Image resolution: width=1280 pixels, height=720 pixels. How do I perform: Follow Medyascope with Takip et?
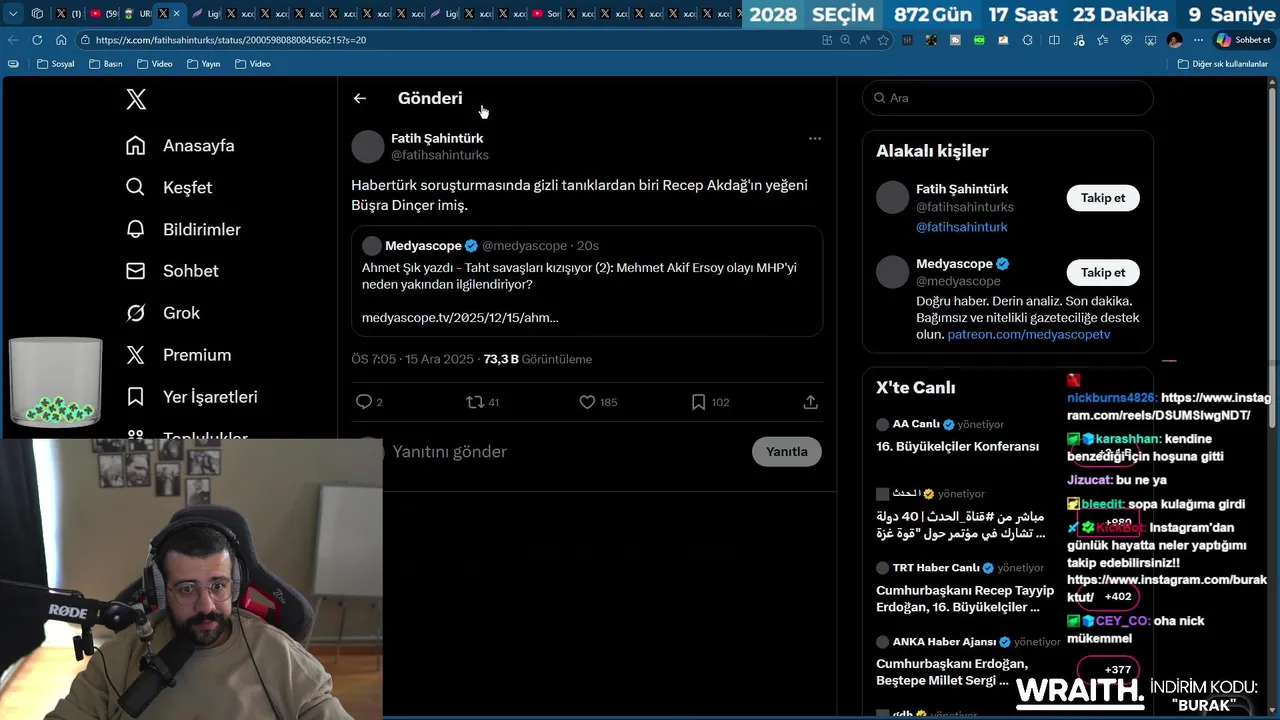pos(1103,272)
